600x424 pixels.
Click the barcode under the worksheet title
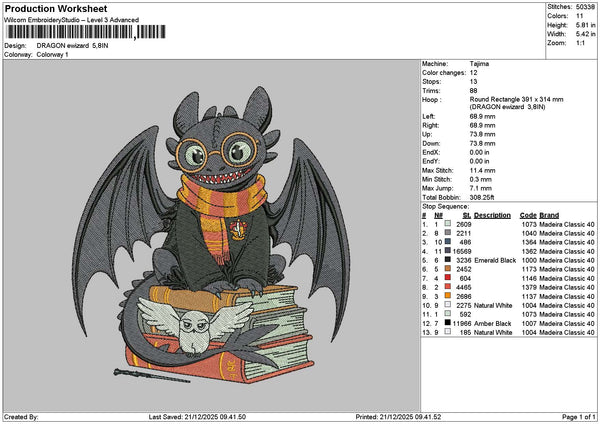(x=86, y=32)
